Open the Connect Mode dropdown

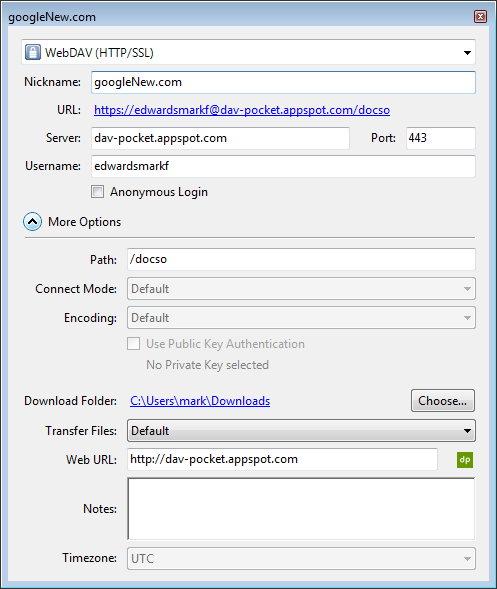[x=301, y=288]
